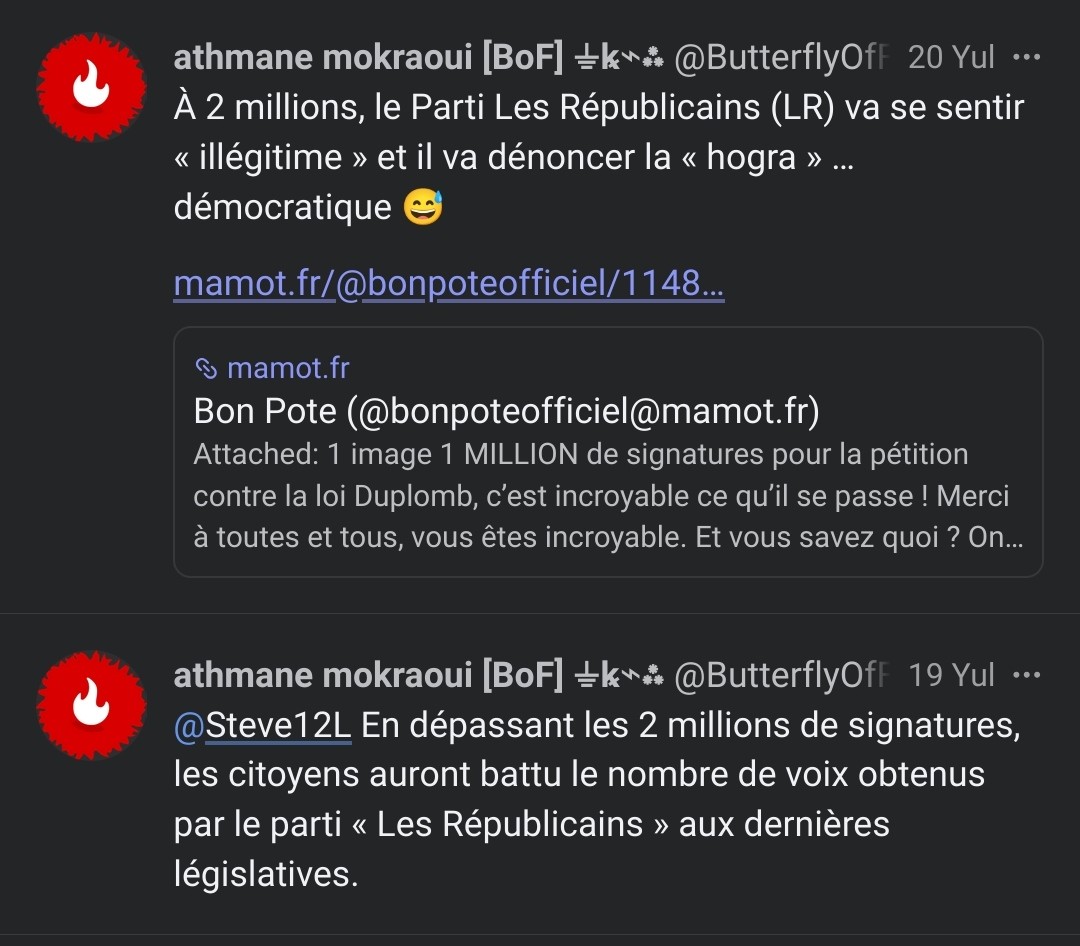Screen dimensions: 1080x946
Task: Click the sweat-smile emoji after "démocratique"
Action: point(422,208)
